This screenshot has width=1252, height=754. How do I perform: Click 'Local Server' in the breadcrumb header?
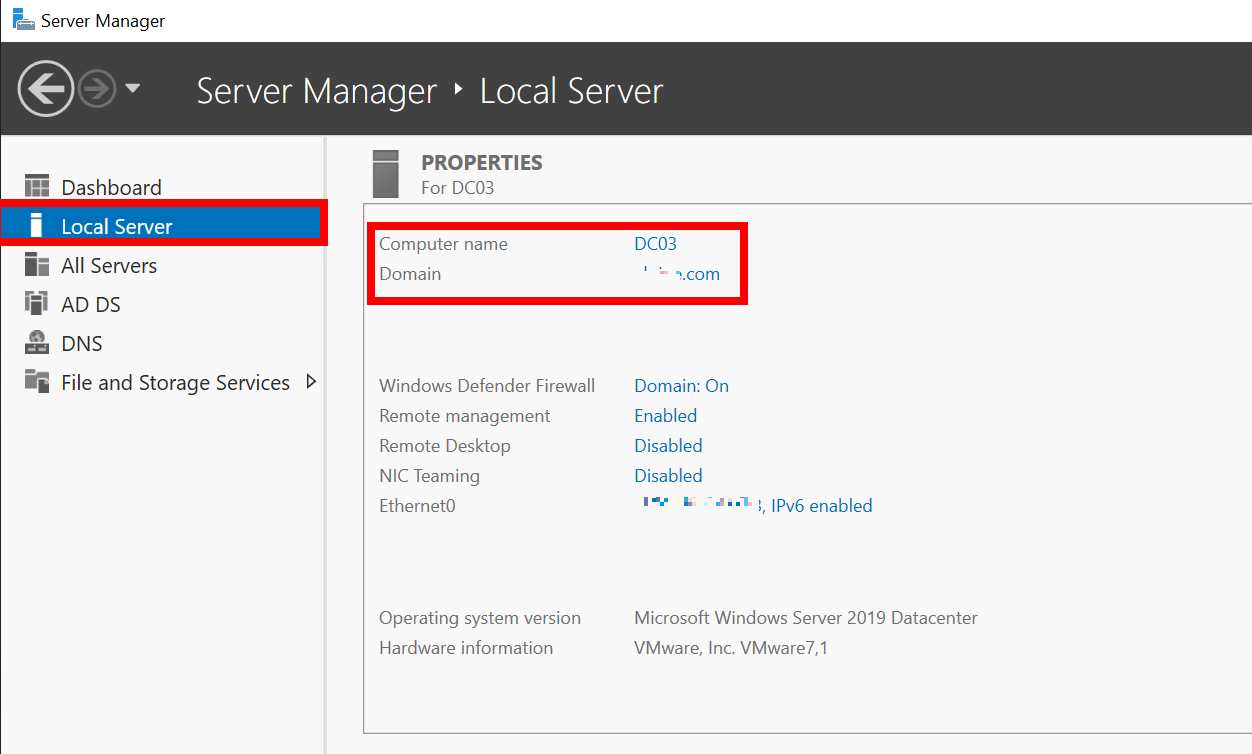point(572,91)
